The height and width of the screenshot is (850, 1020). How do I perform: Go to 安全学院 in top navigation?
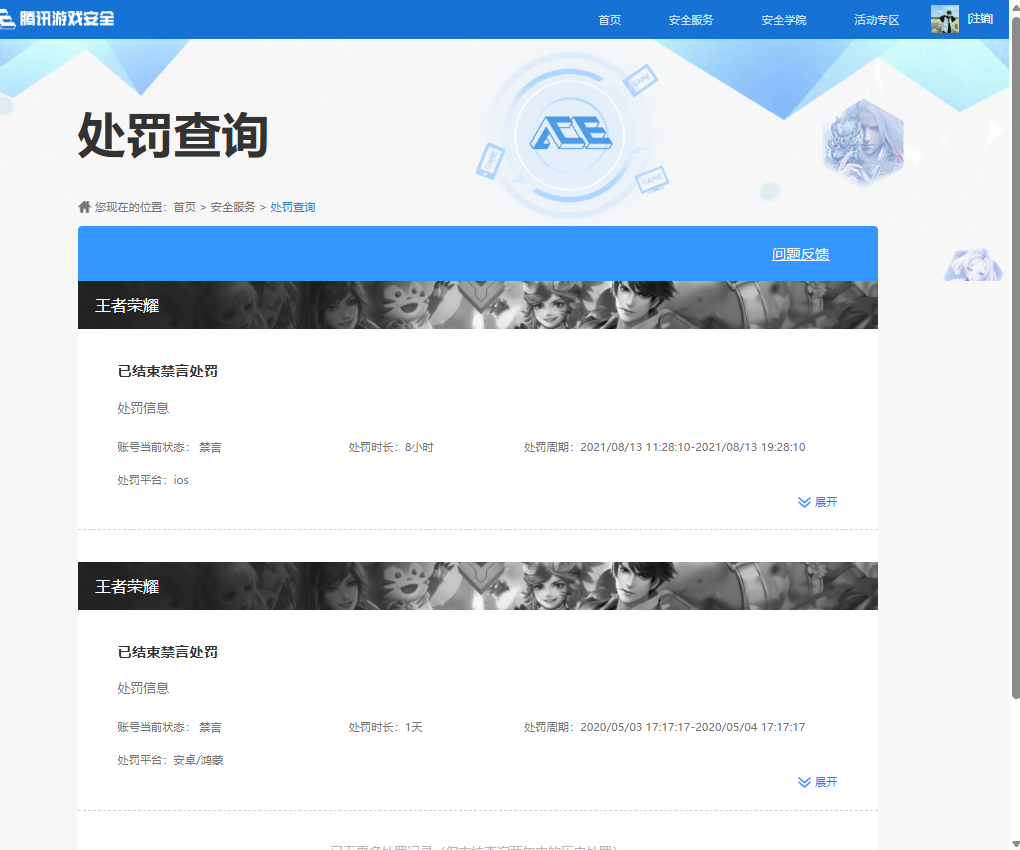(x=784, y=20)
